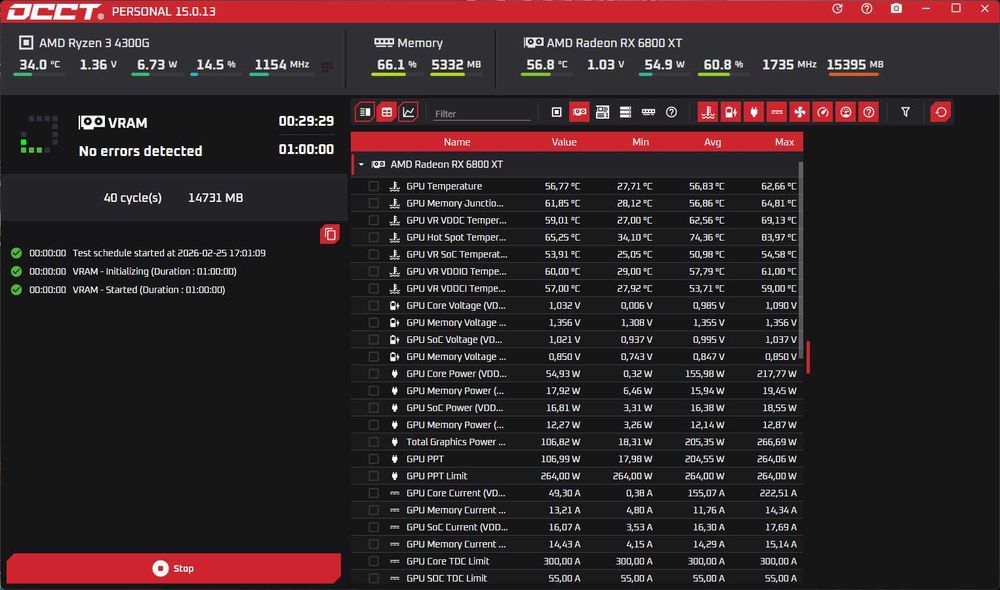Click the elapsed time 00:29:29
The height and width of the screenshot is (590, 1000).
pos(306,121)
